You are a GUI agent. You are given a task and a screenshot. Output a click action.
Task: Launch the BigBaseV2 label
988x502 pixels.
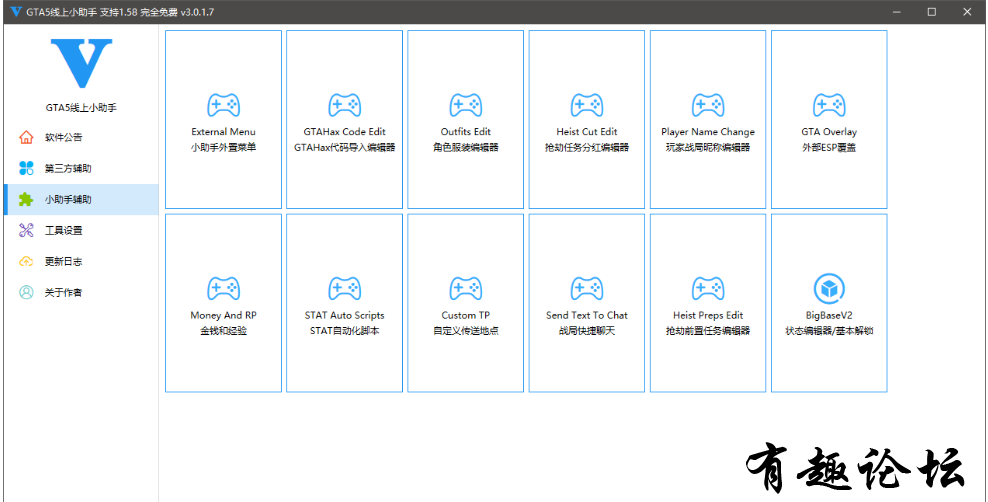[829, 315]
